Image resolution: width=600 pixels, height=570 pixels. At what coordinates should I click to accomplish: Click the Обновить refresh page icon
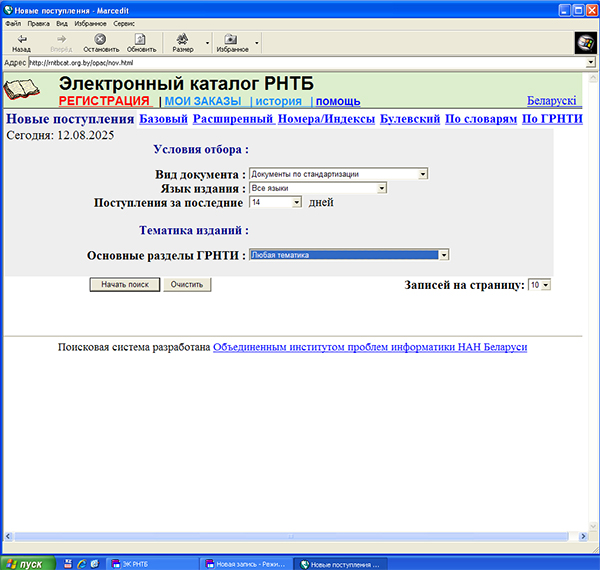[141, 38]
